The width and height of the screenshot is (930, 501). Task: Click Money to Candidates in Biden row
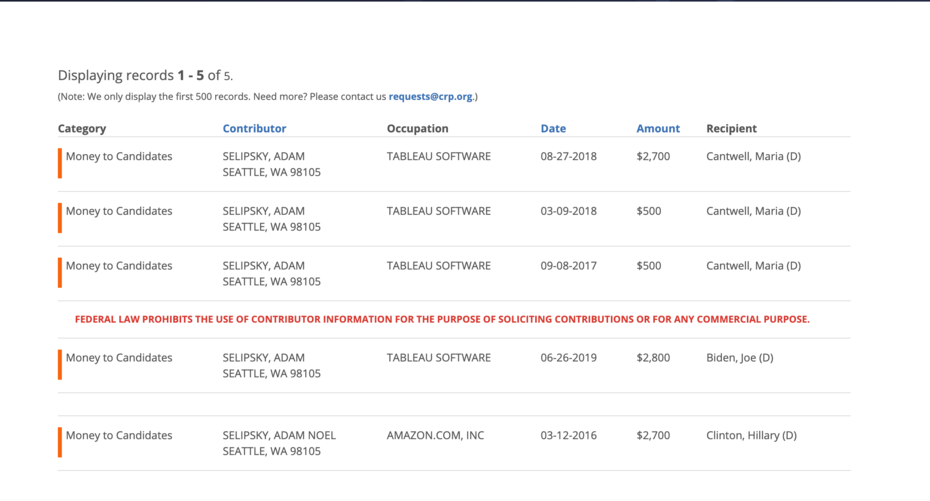[119, 358]
